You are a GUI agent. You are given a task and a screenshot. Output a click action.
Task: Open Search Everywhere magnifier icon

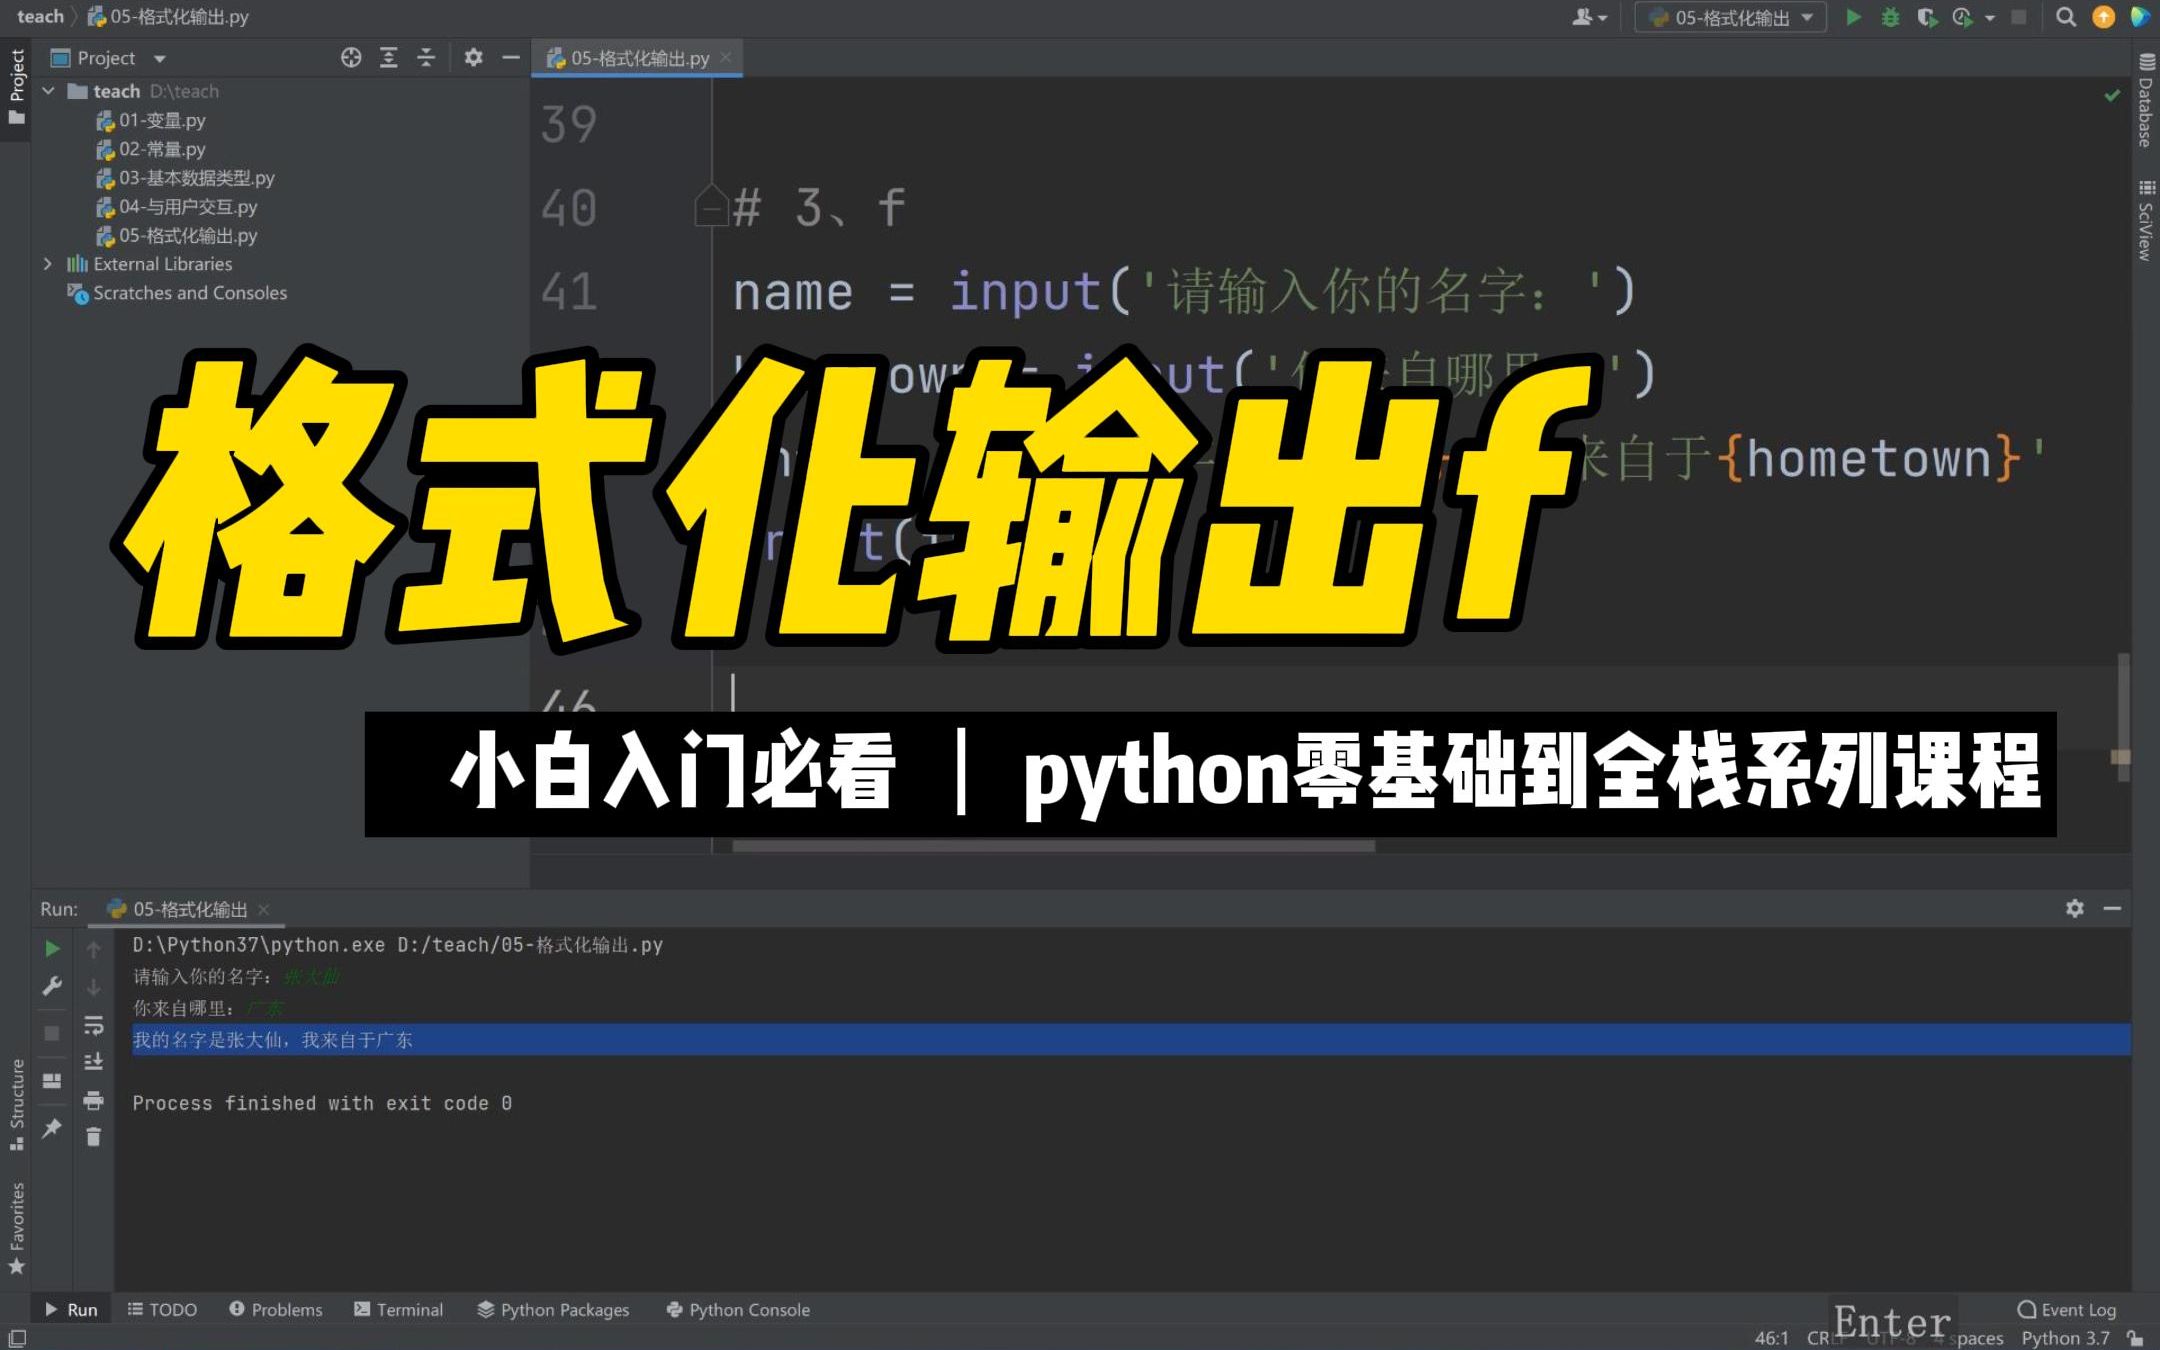click(2065, 17)
